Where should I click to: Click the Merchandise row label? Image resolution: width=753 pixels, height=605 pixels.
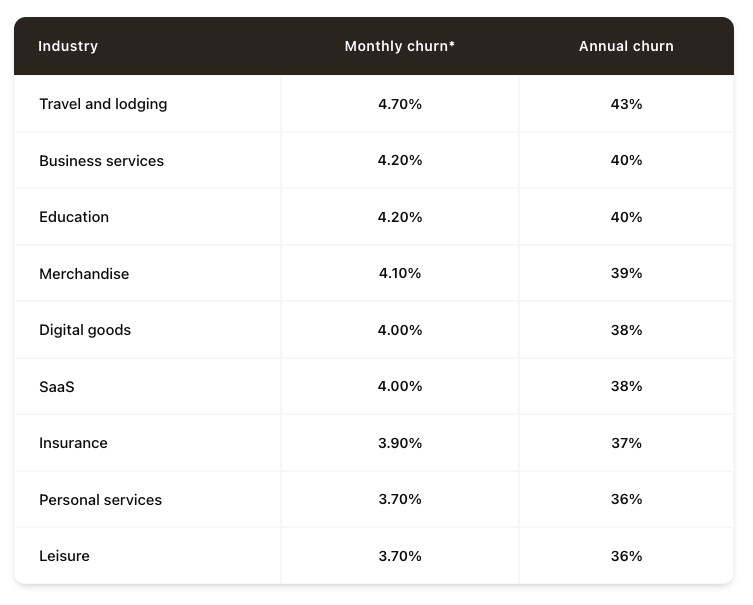pyautogui.click(x=84, y=274)
